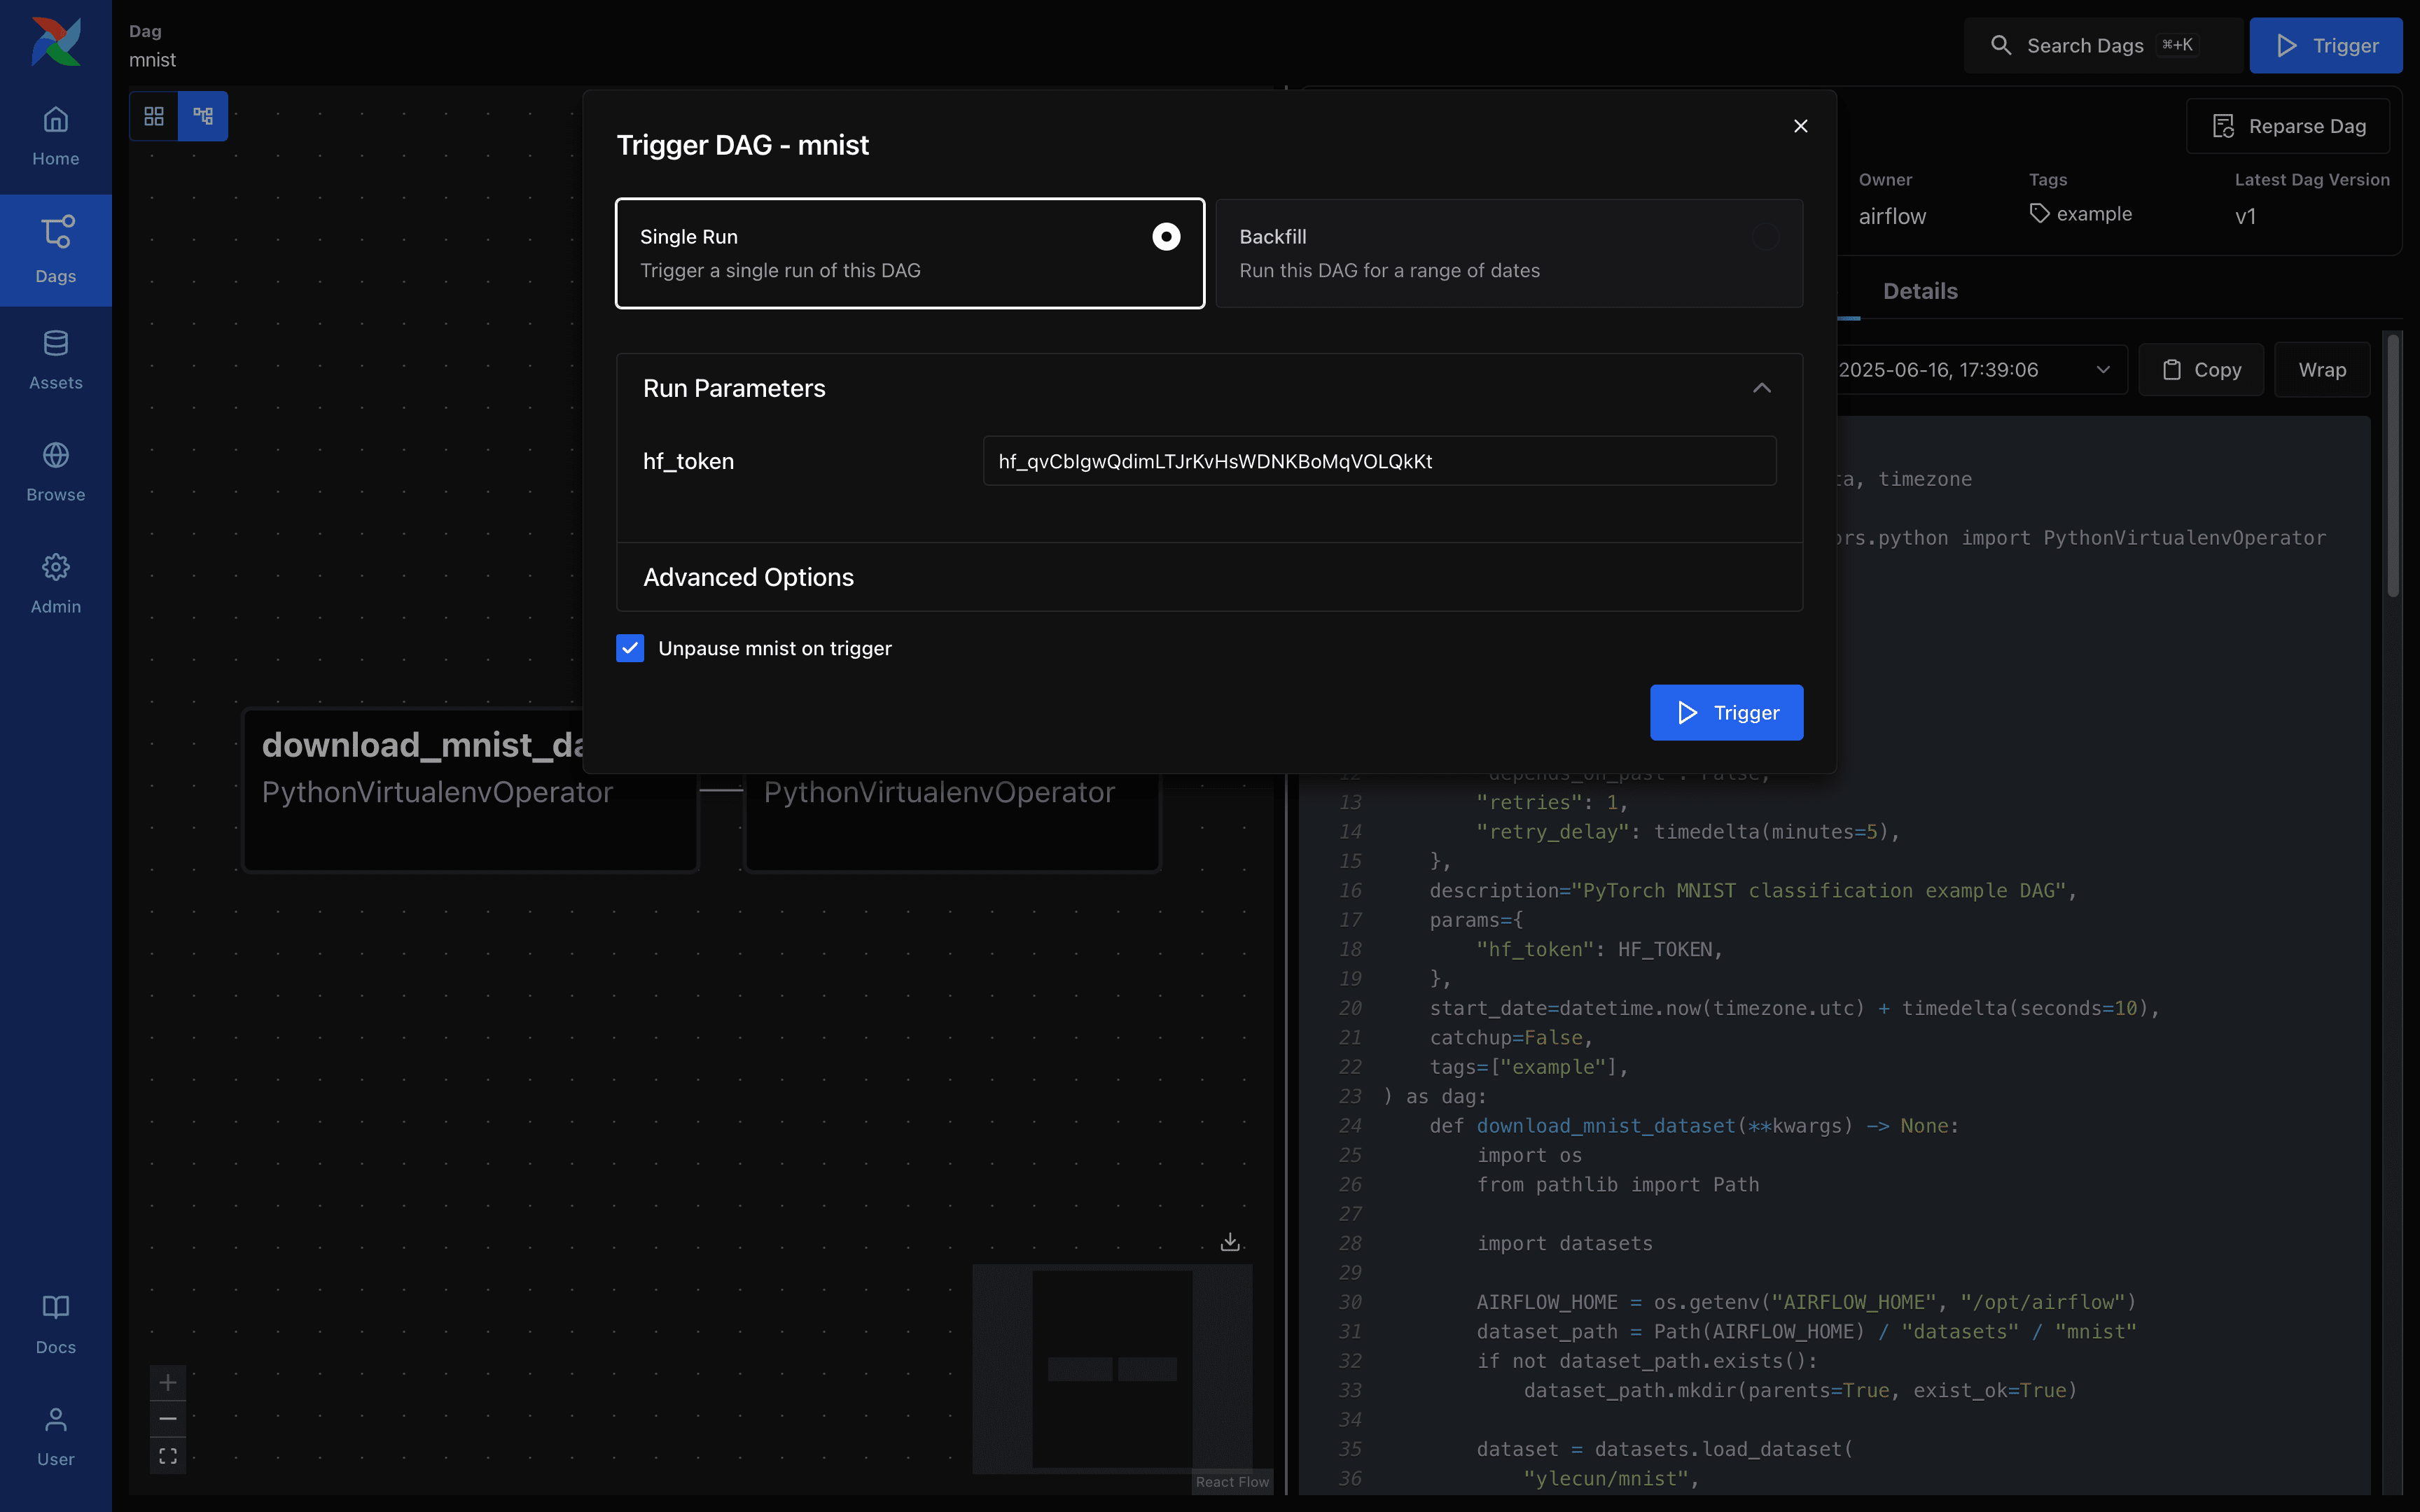
Task: Open the User menu in sidebar
Action: [56, 1437]
